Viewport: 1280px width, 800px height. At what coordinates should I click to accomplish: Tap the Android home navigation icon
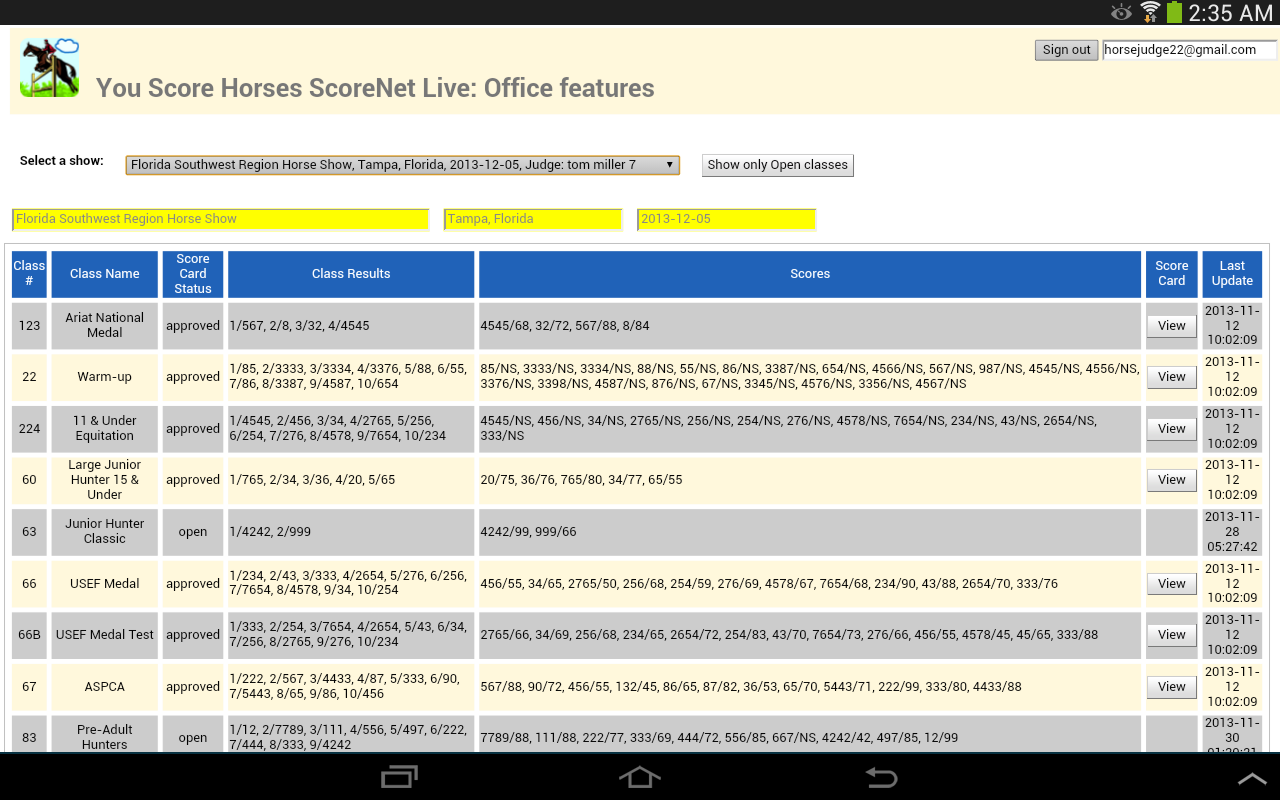[640, 777]
